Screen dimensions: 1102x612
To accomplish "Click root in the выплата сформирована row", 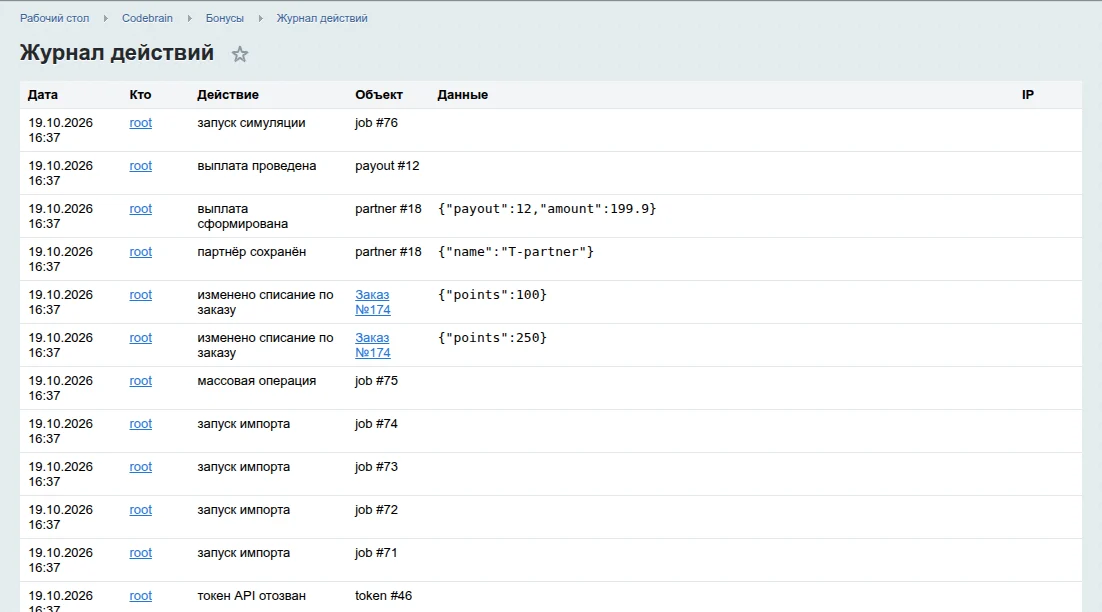I will tap(141, 209).
